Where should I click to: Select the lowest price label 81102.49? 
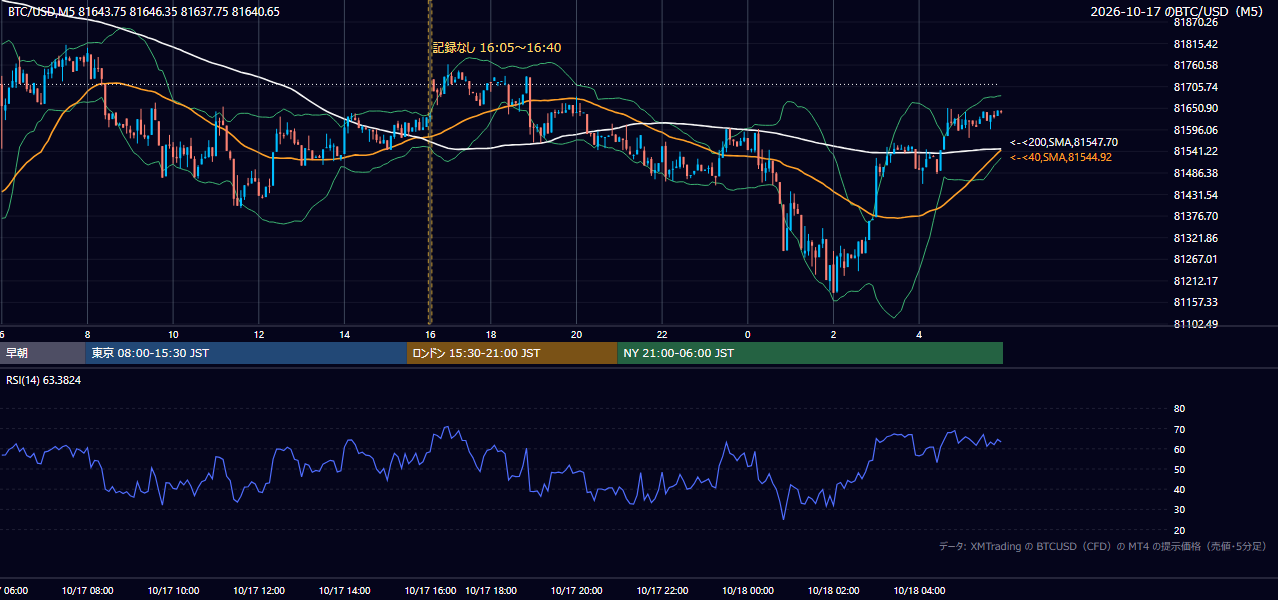pyautogui.click(x=1195, y=324)
